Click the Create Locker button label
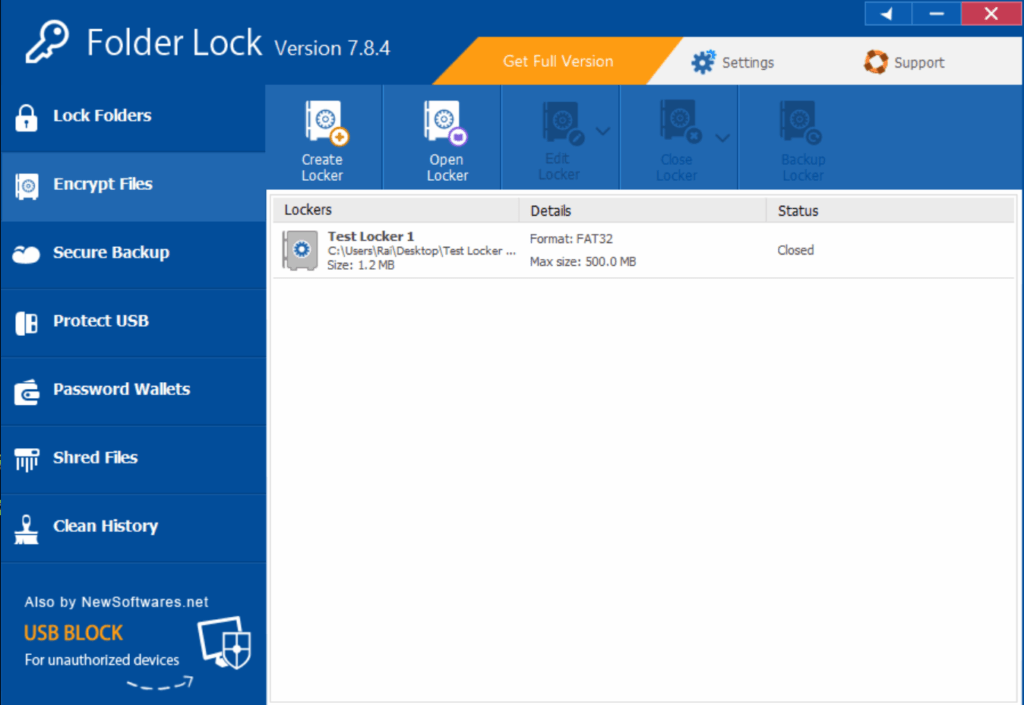Screen dimensions: 1024x705 click(x=322, y=168)
